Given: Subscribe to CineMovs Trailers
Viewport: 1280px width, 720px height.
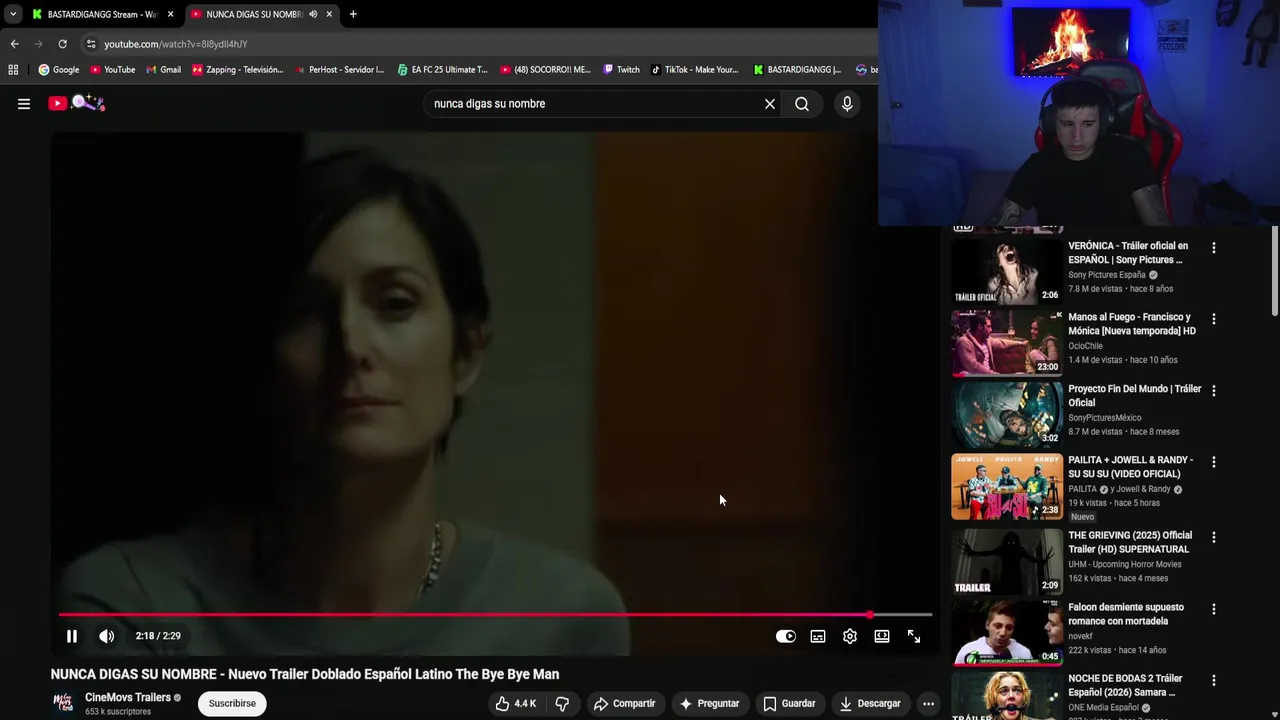Looking at the screenshot, I should [232, 703].
